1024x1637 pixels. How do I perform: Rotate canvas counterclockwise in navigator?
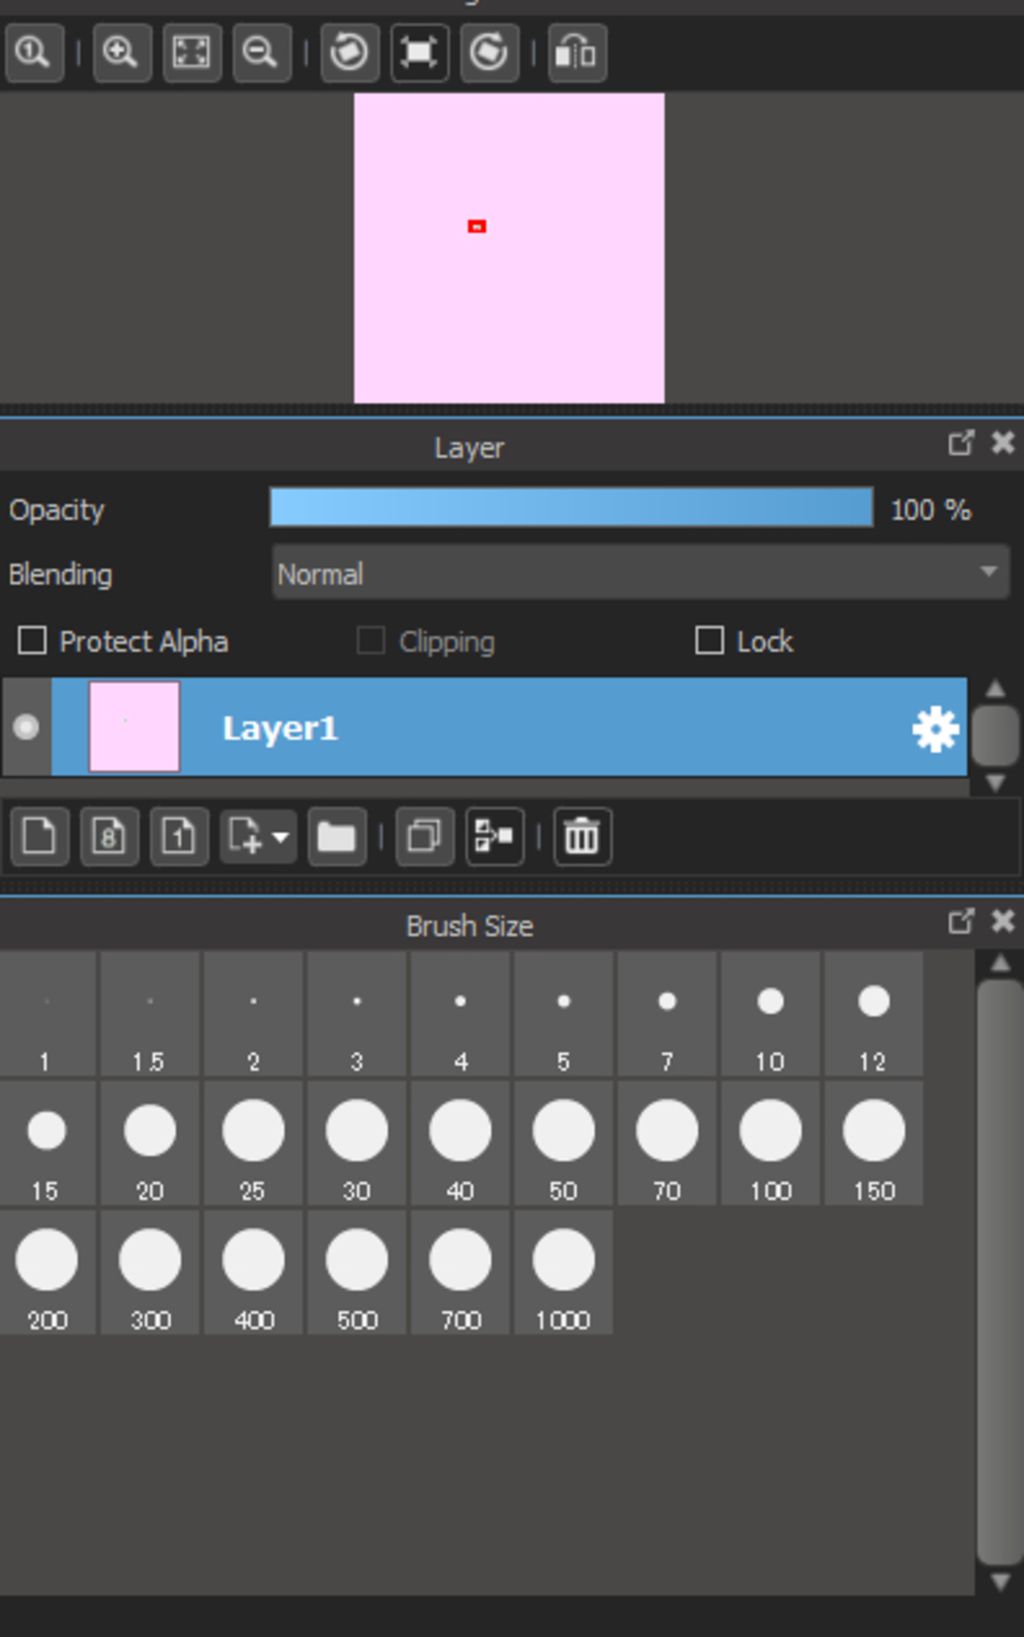coord(349,52)
